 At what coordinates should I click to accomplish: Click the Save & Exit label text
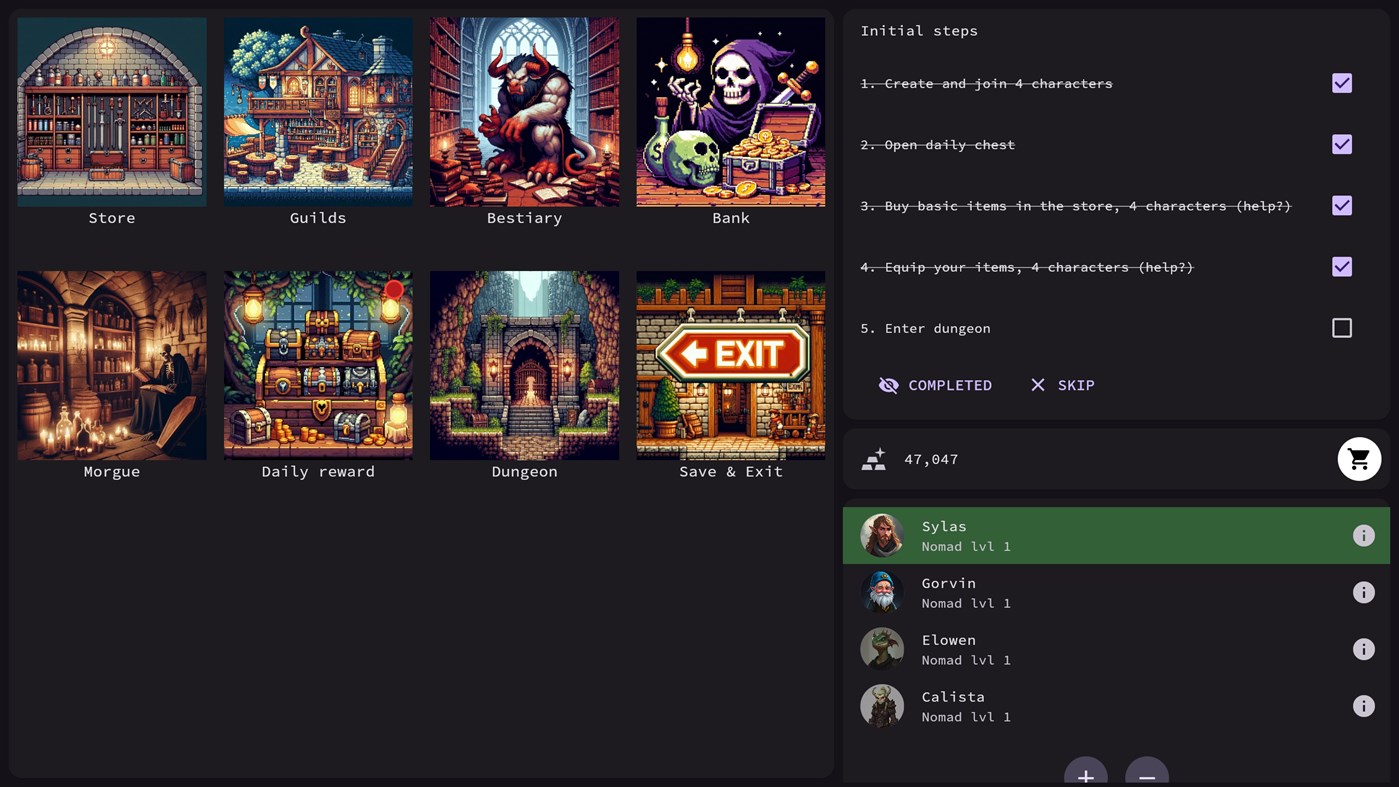(731, 471)
